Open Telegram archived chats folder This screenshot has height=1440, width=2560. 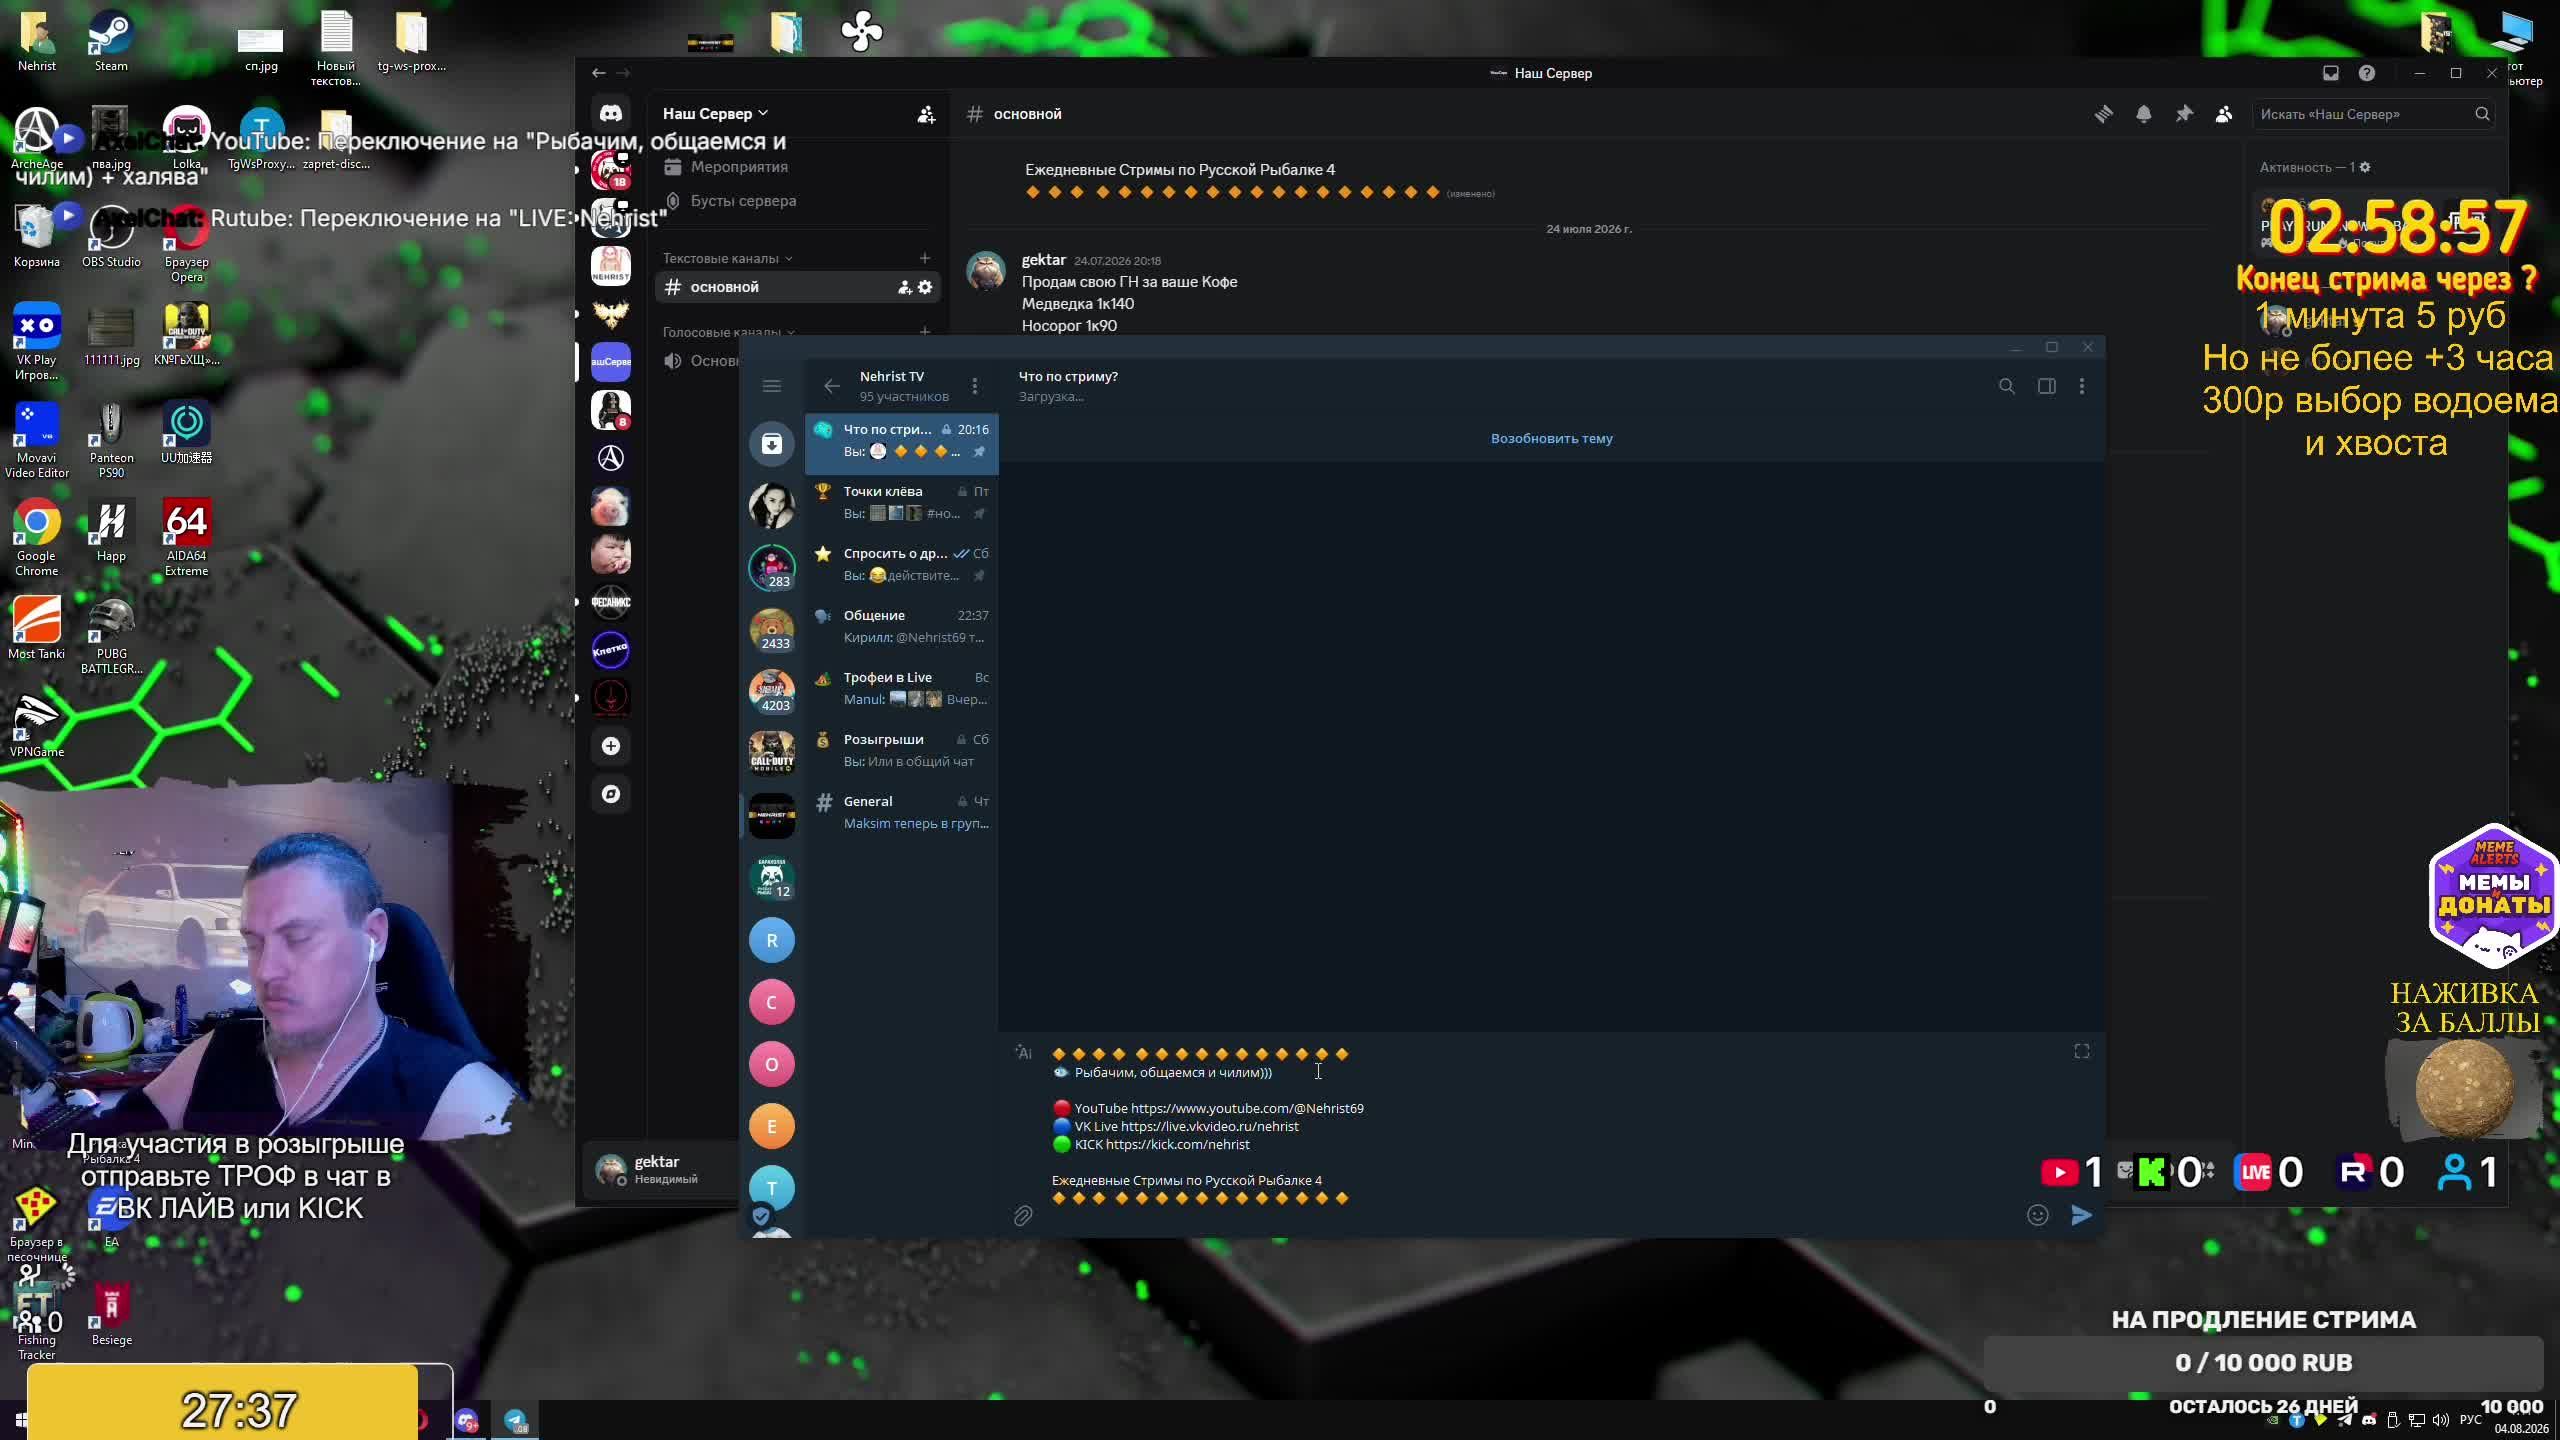pos(772,443)
